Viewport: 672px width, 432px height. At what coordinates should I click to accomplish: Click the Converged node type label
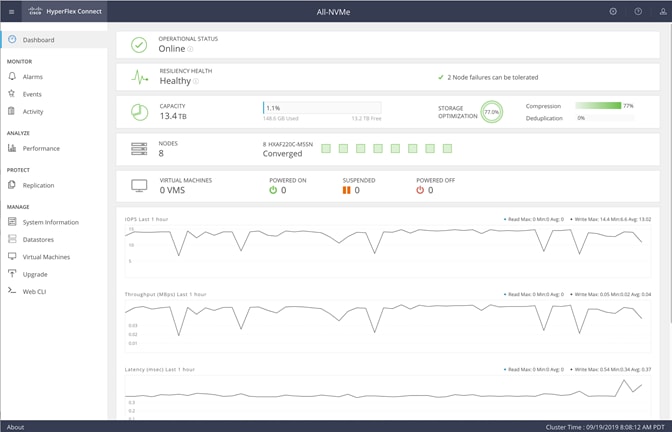point(282,153)
